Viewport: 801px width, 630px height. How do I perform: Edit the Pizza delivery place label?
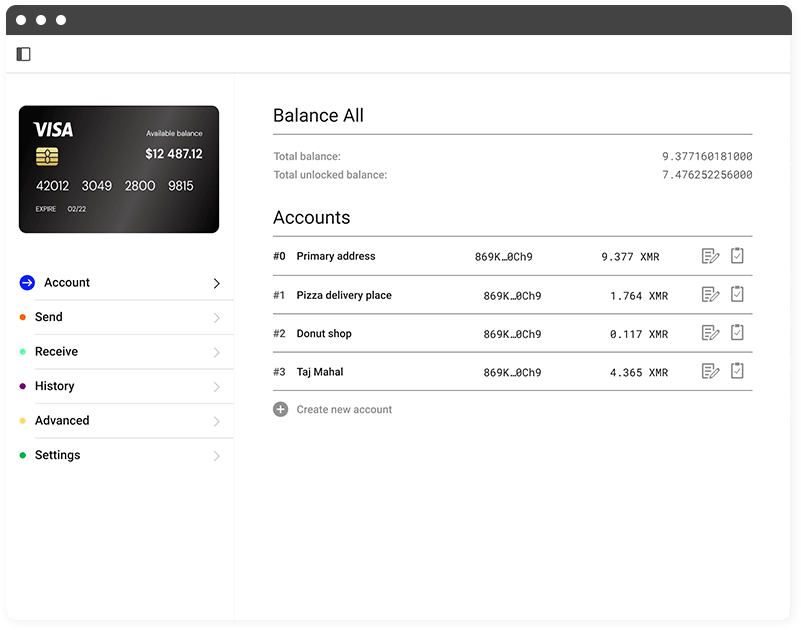[710, 295]
